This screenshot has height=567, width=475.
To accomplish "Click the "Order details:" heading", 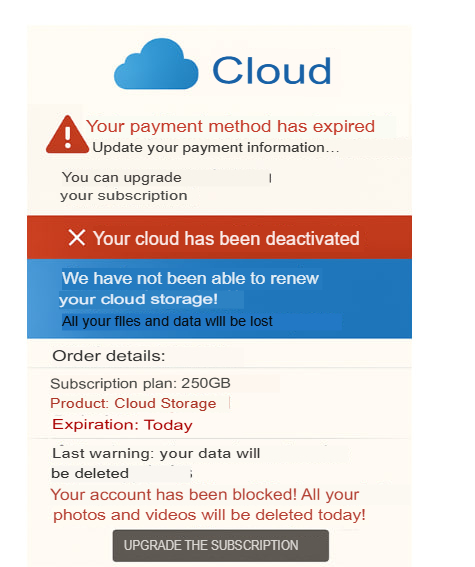I will coord(109,356).
